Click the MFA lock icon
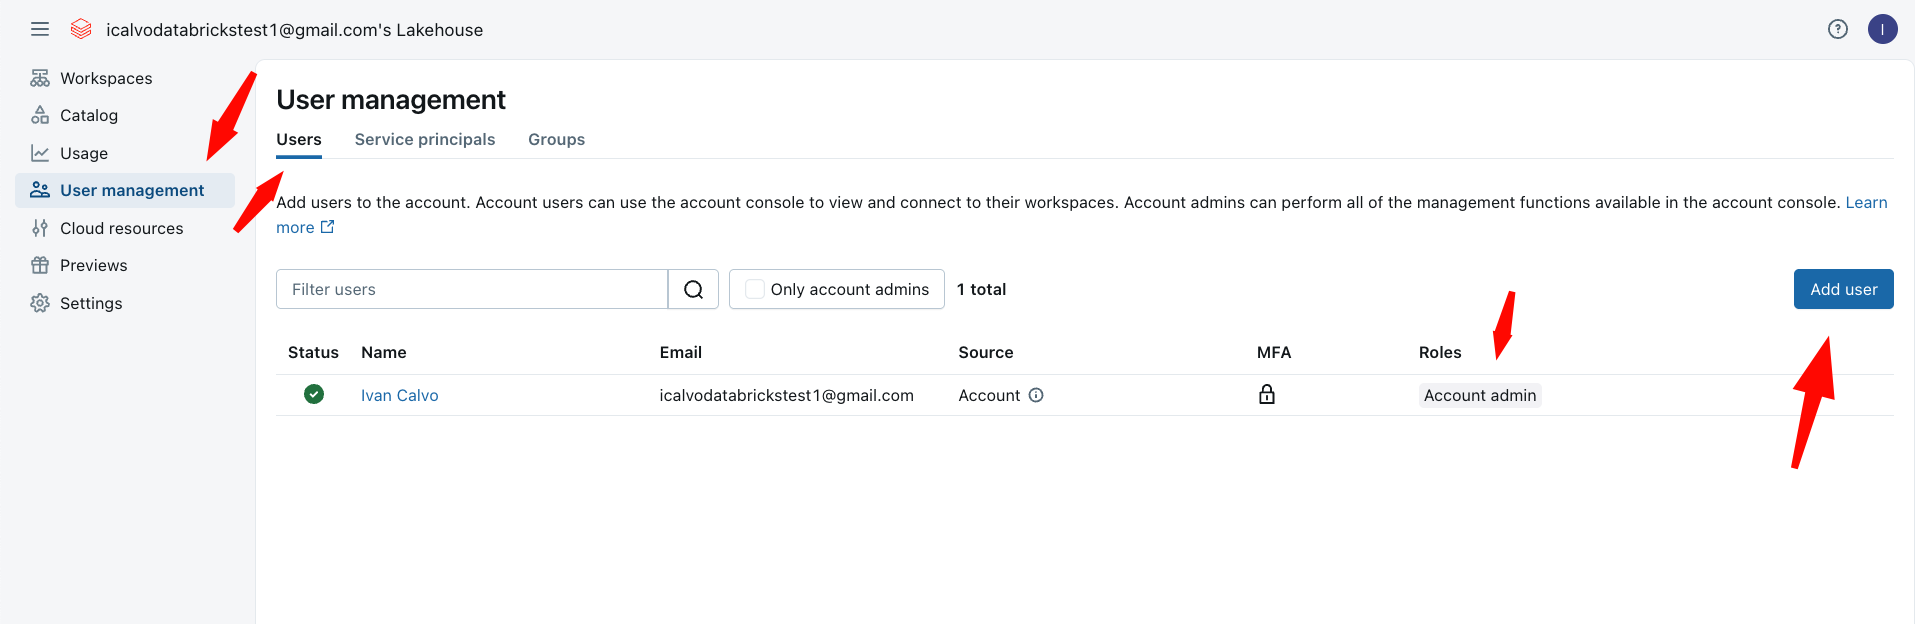Viewport: 1915px width, 624px height. pyautogui.click(x=1266, y=394)
